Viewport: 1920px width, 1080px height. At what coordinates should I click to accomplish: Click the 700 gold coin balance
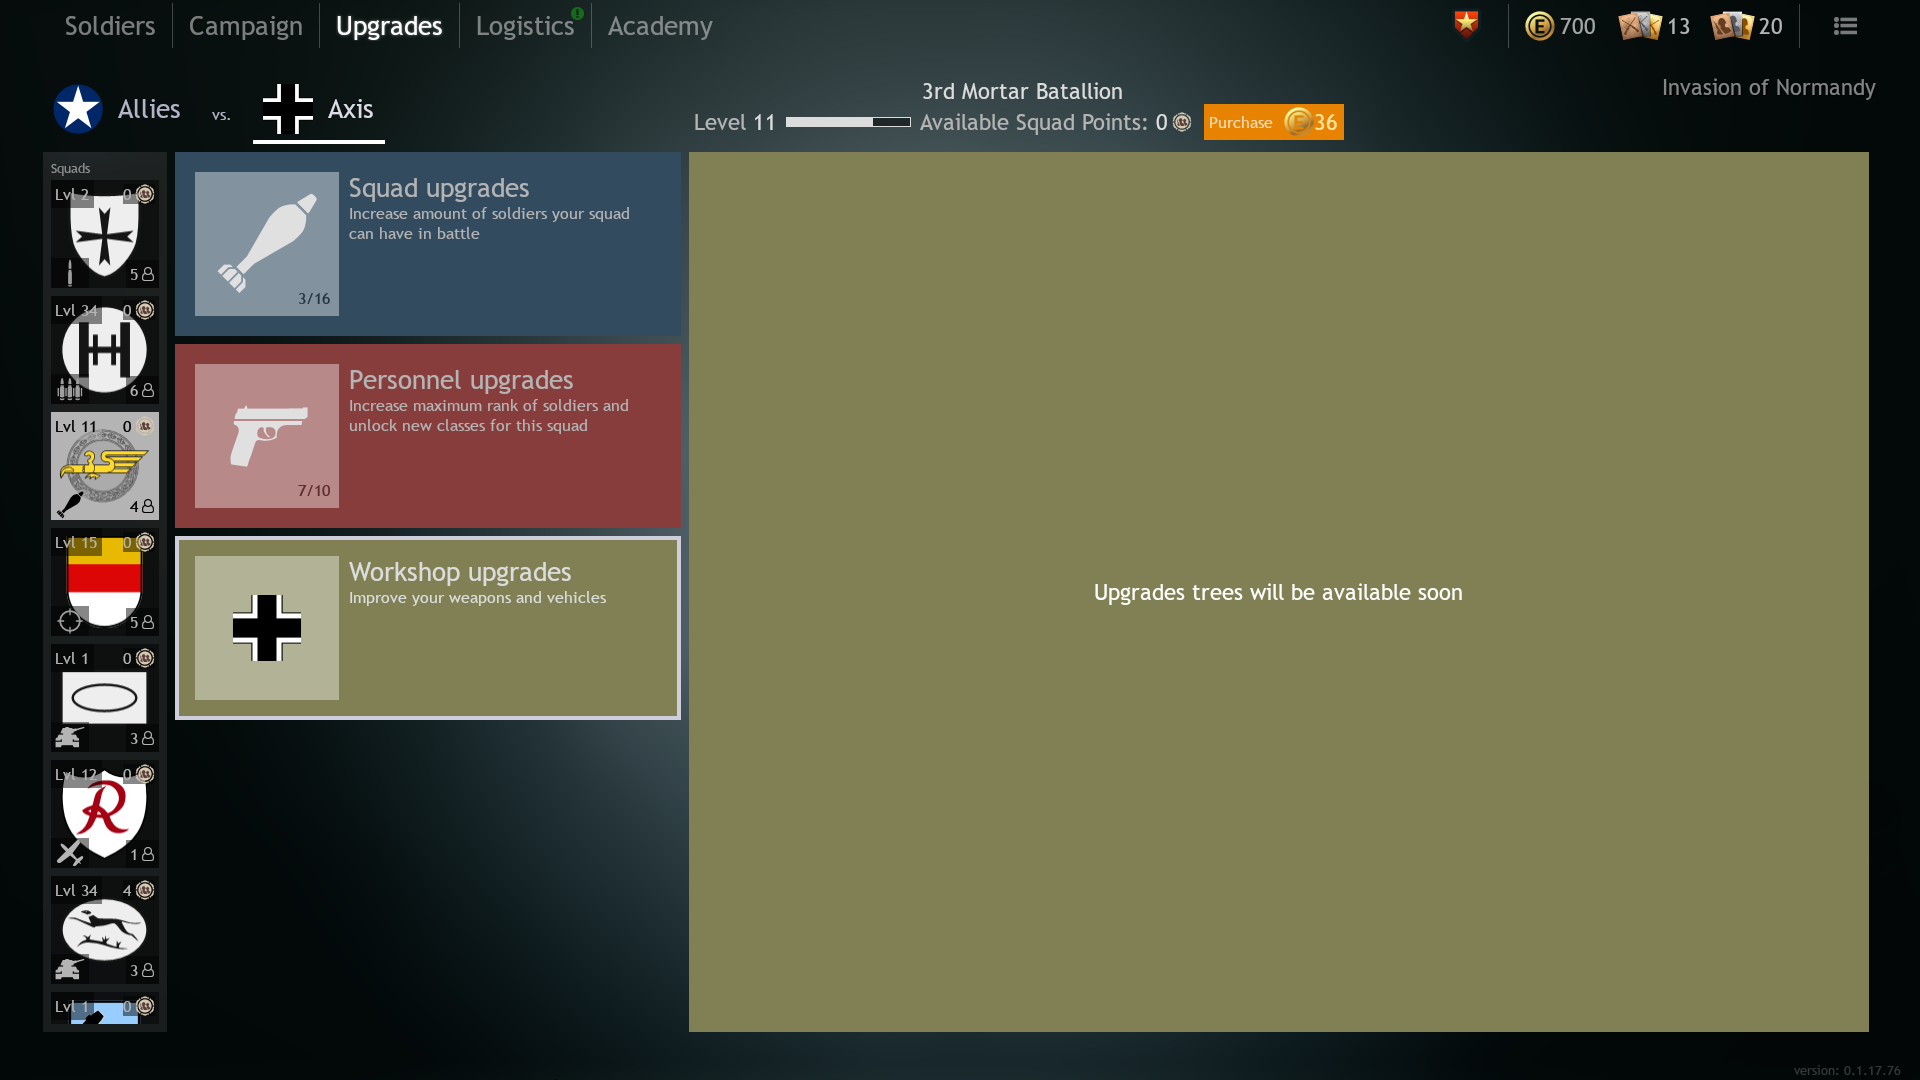point(1560,26)
